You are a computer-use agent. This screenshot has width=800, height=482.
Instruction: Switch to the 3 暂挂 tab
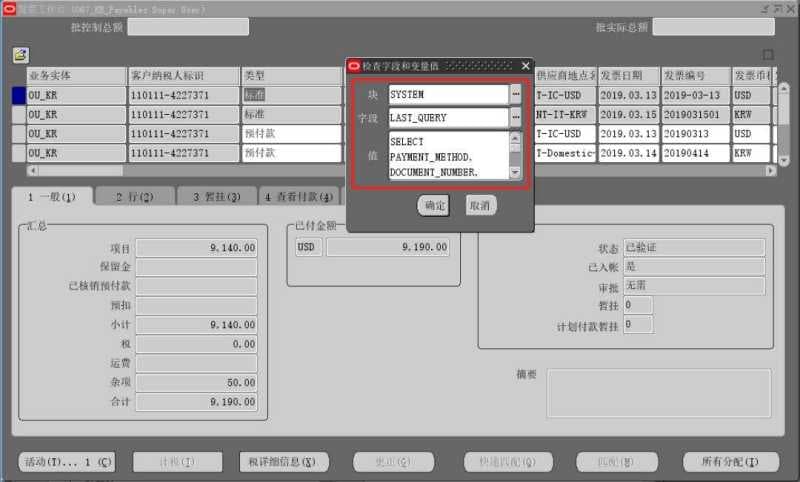[x=216, y=197]
